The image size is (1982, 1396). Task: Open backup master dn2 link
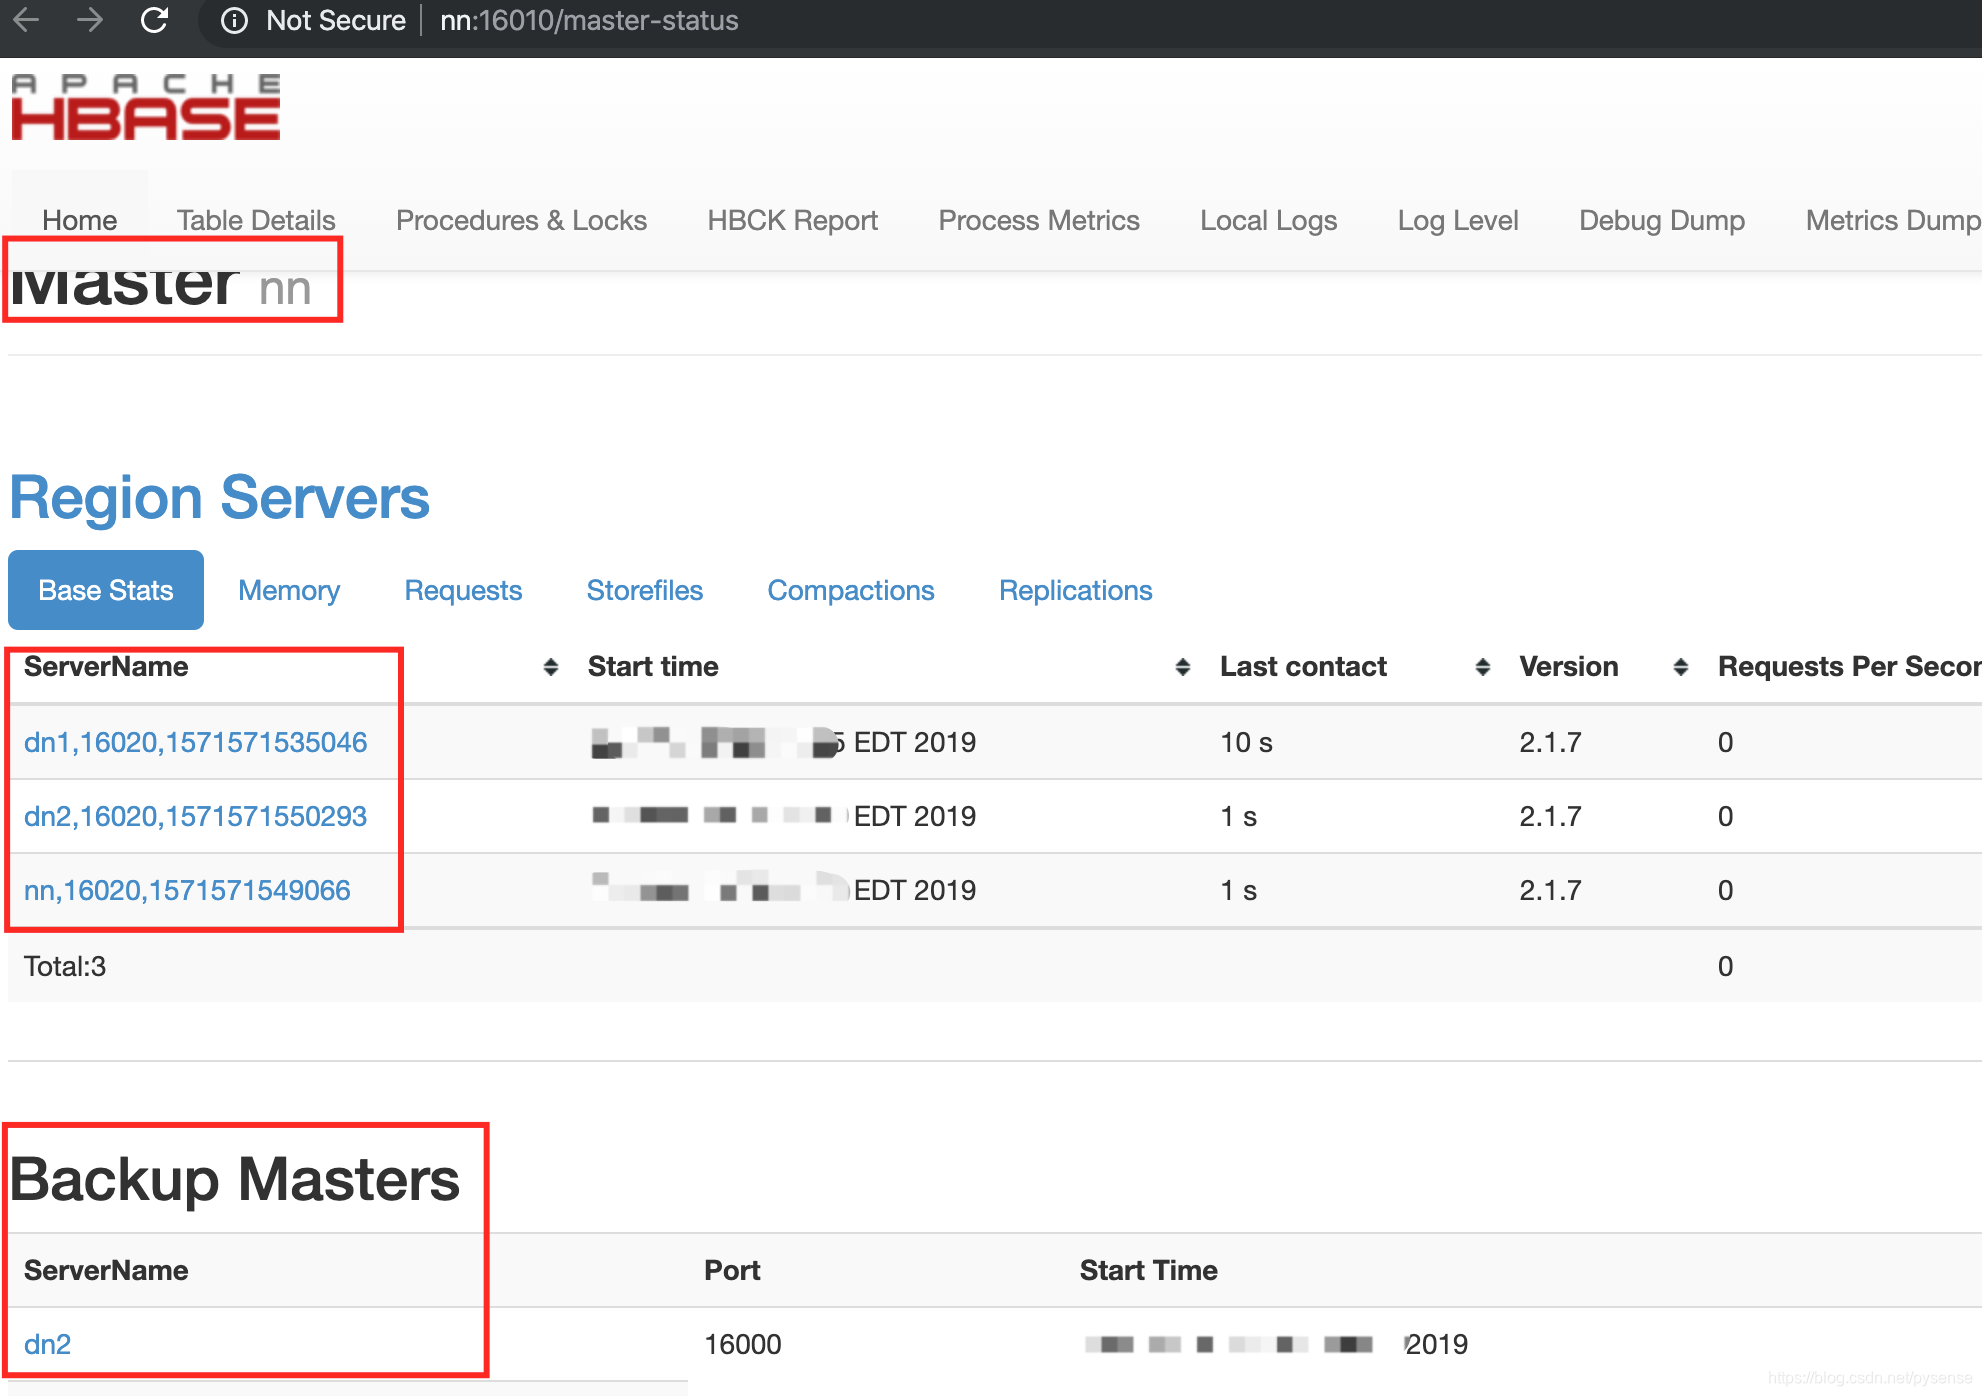pos(48,1344)
